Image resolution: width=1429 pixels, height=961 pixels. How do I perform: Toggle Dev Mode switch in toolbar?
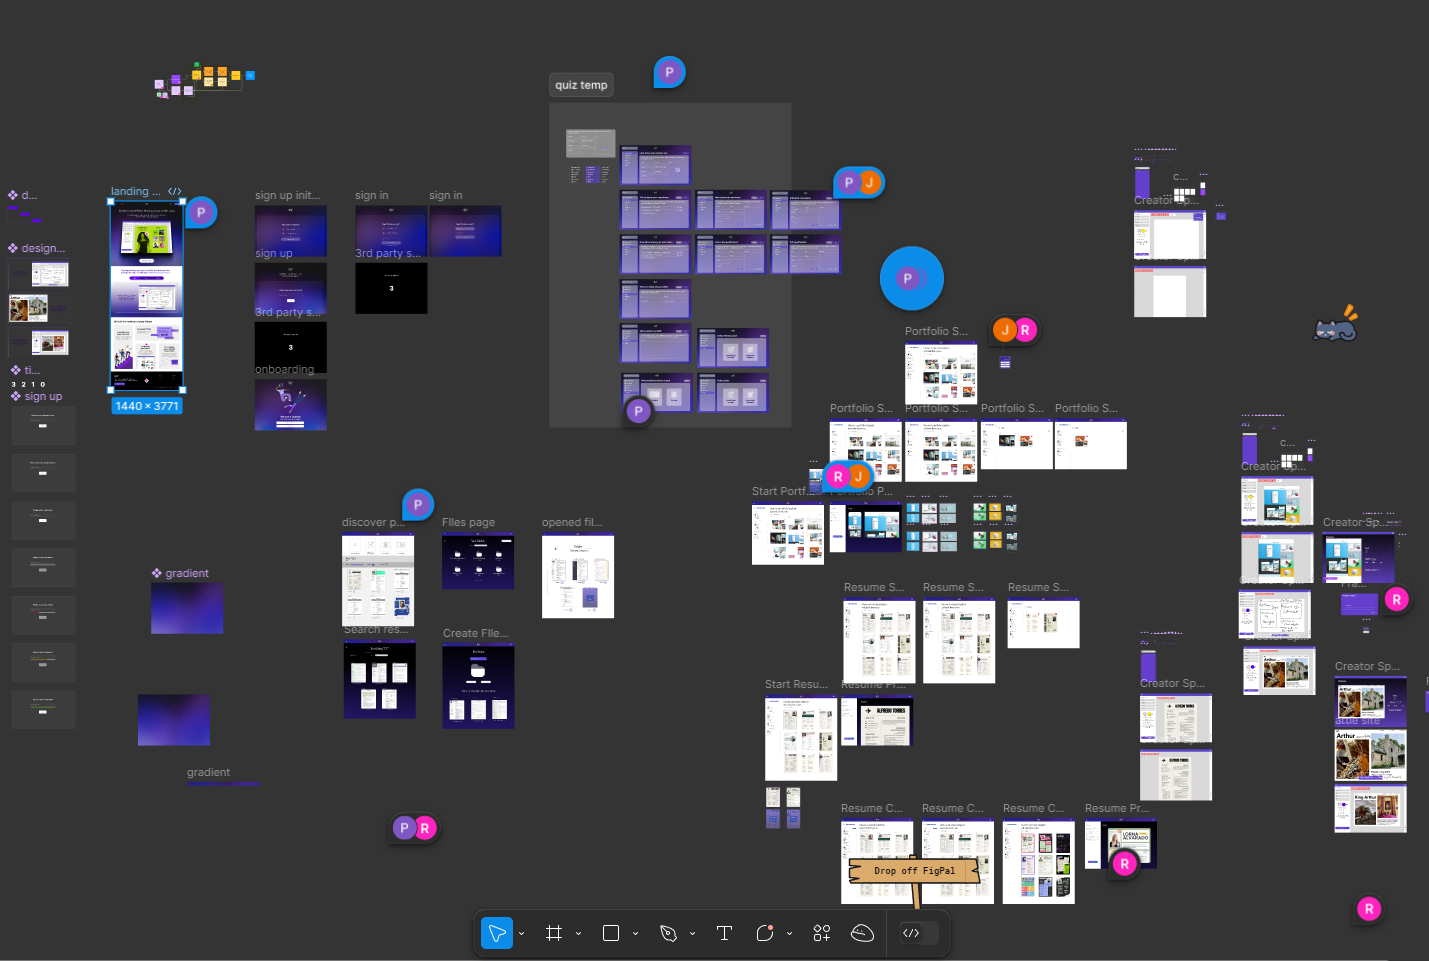click(x=918, y=933)
